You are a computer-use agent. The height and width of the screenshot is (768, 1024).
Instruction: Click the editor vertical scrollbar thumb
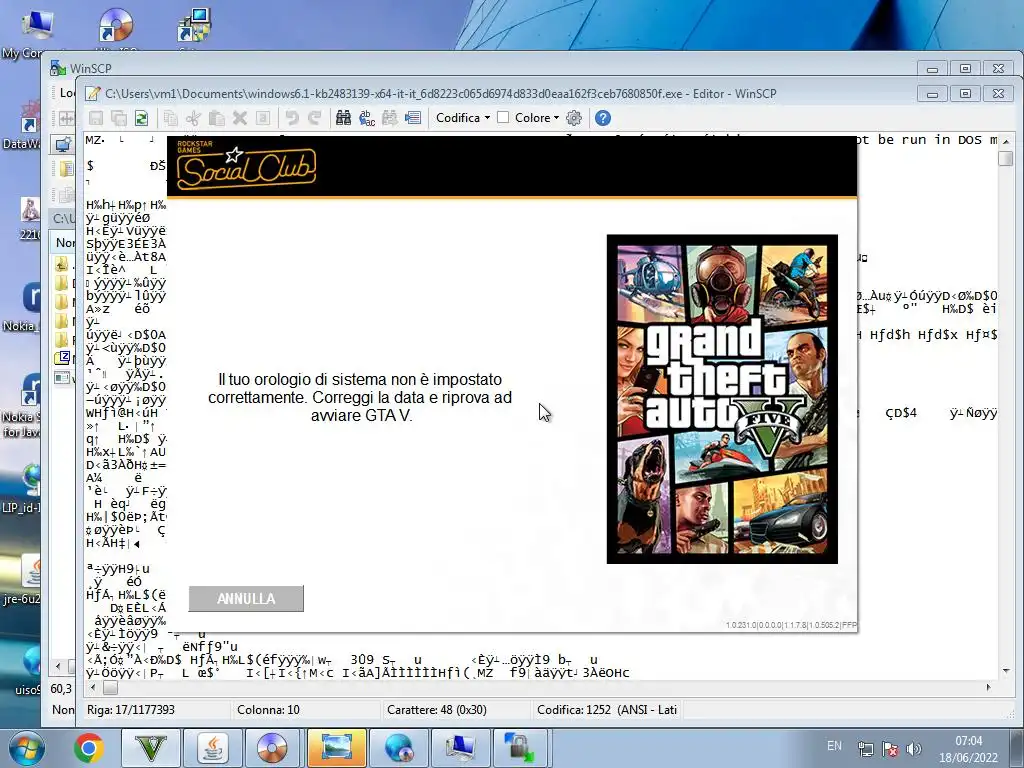point(1006,158)
